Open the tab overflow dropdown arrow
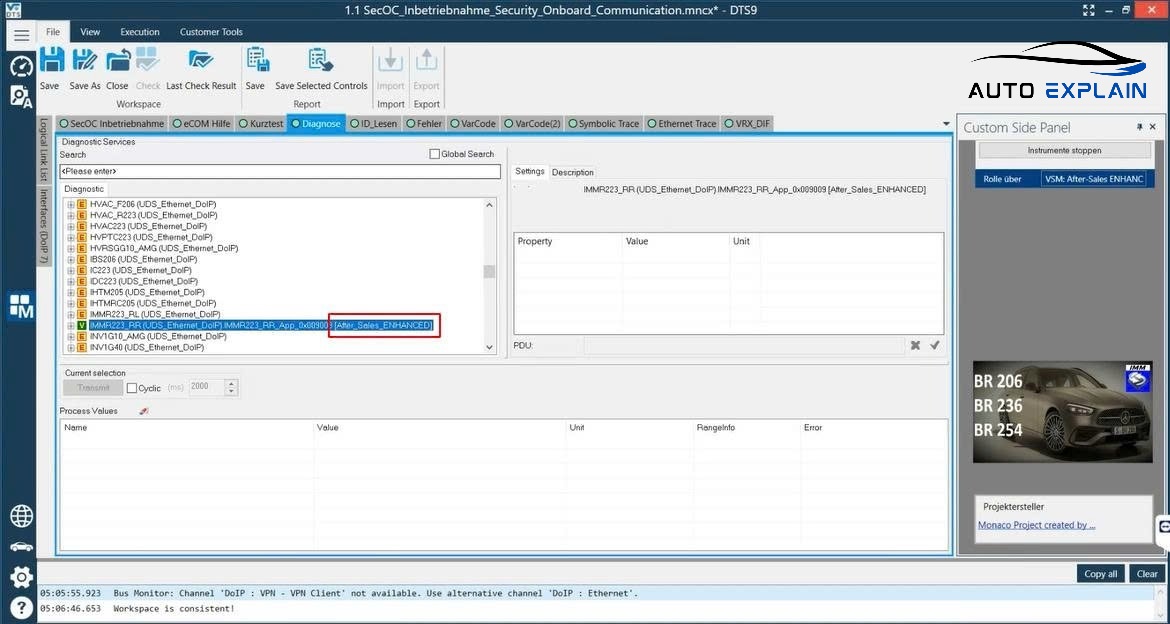 click(x=946, y=124)
